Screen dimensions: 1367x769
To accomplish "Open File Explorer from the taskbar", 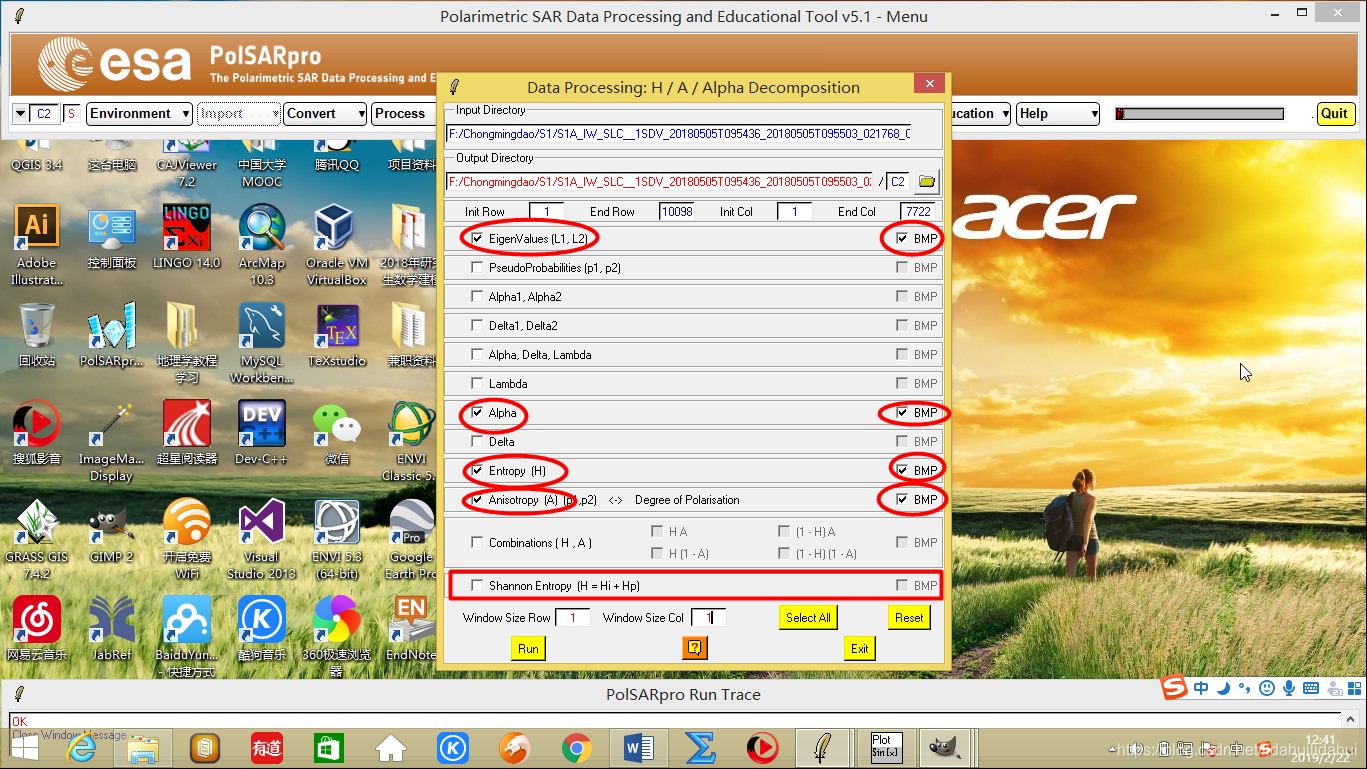I will click(142, 748).
